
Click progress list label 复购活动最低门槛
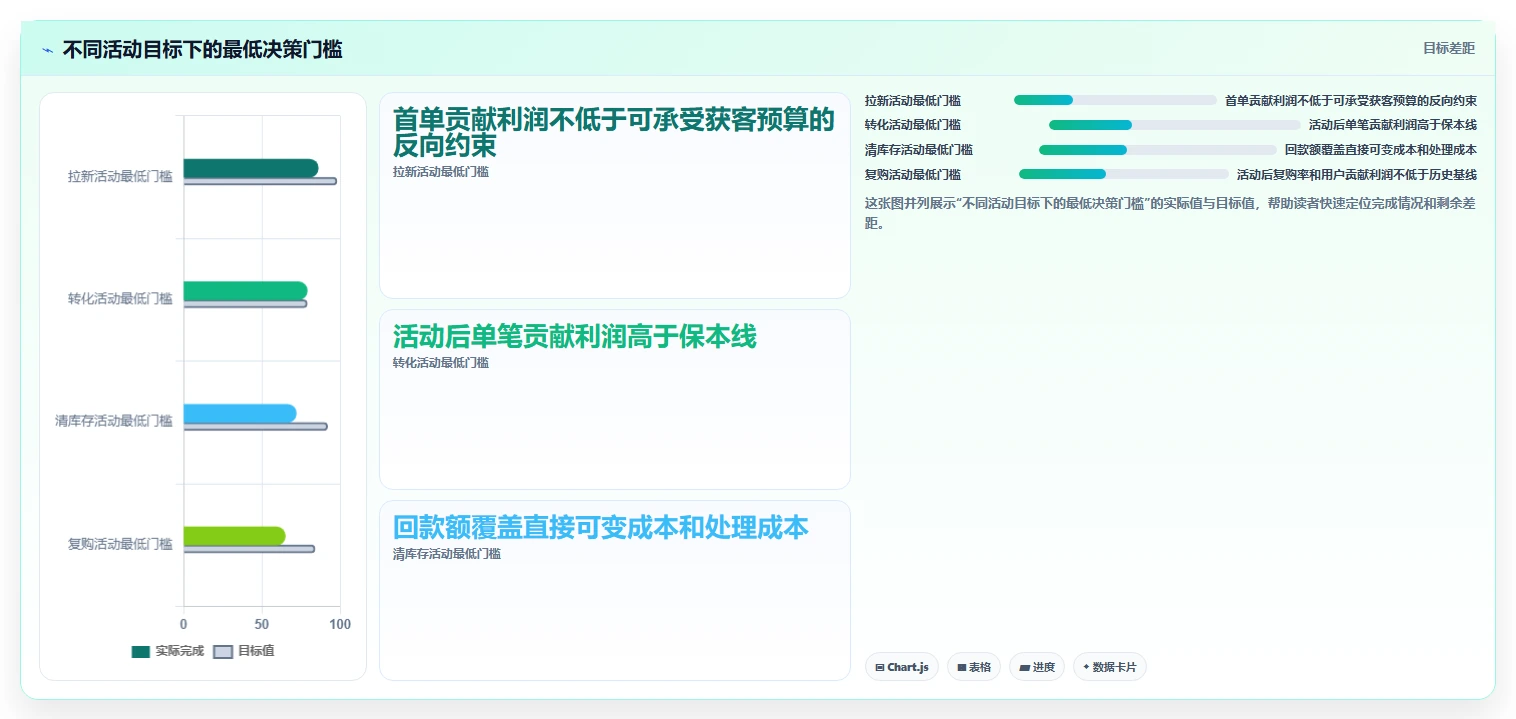(x=913, y=174)
